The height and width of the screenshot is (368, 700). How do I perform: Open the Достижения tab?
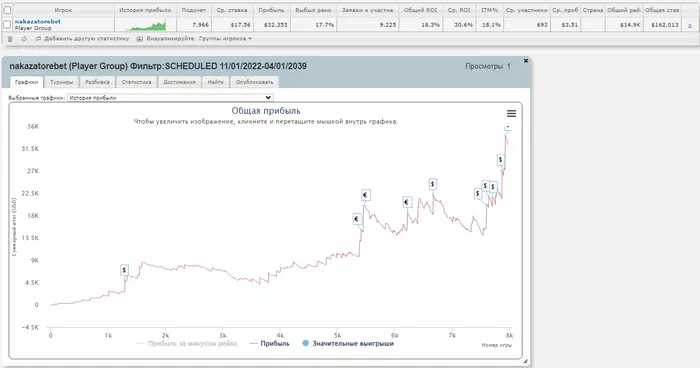[179, 82]
